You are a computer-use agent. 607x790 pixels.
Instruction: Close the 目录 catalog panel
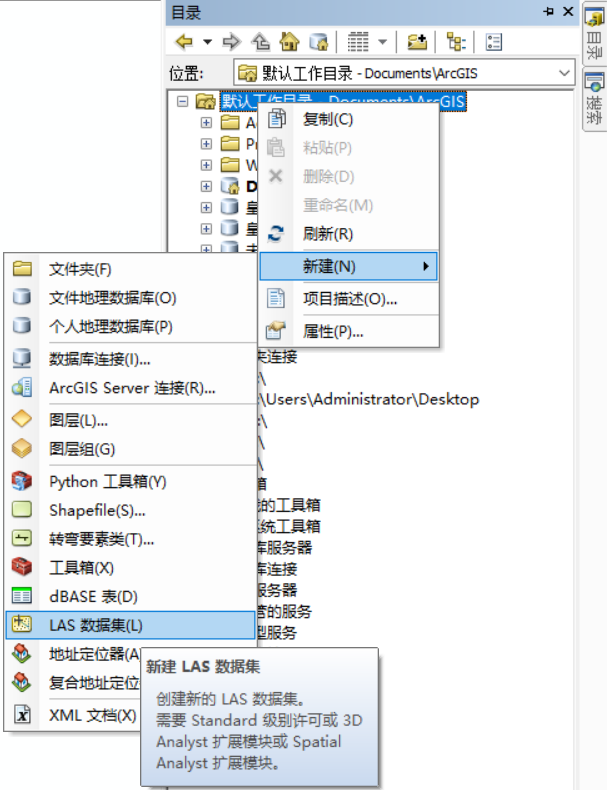click(568, 12)
